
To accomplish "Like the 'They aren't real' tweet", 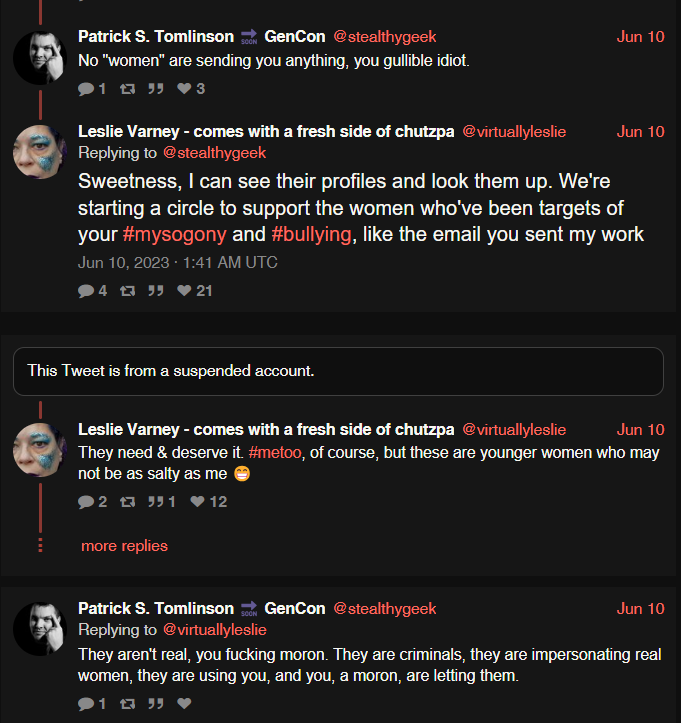I will coord(184,703).
